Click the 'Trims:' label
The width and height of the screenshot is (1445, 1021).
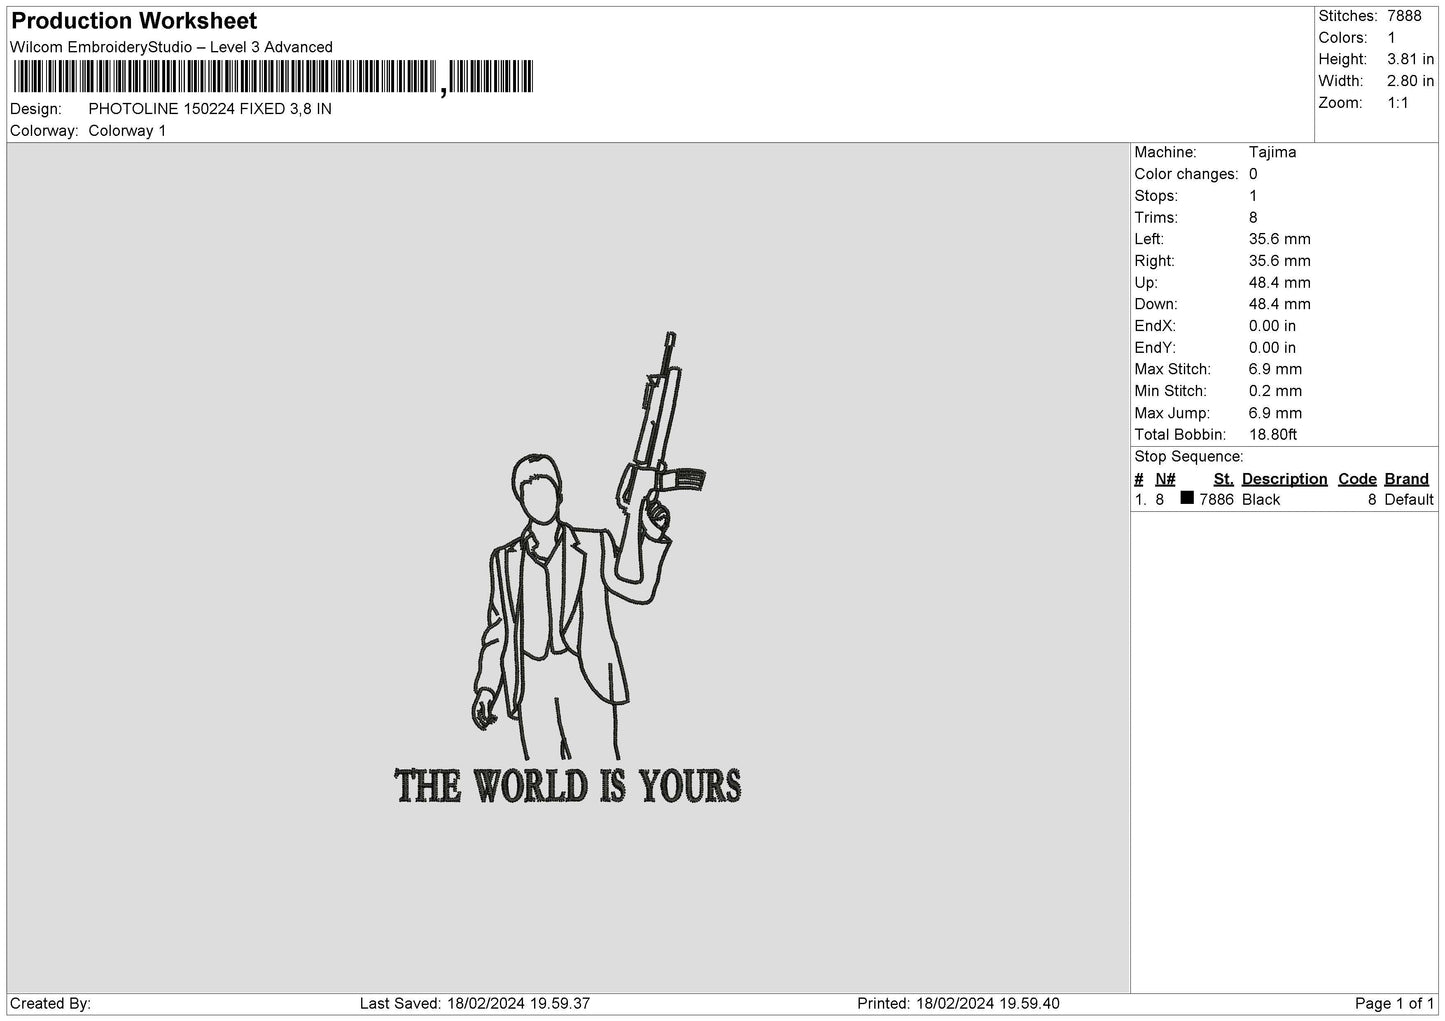(1156, 218)
